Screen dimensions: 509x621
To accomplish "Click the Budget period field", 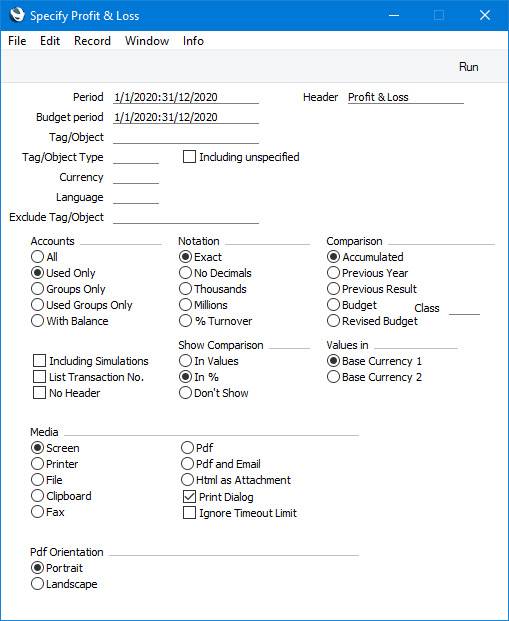I will [x=186, y=117].
